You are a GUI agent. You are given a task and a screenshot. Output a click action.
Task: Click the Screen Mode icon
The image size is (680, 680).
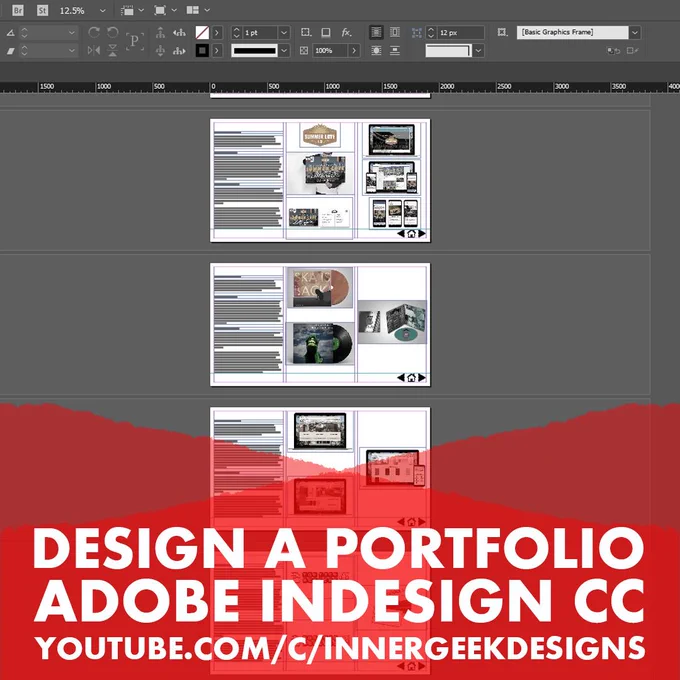(160, 10)
